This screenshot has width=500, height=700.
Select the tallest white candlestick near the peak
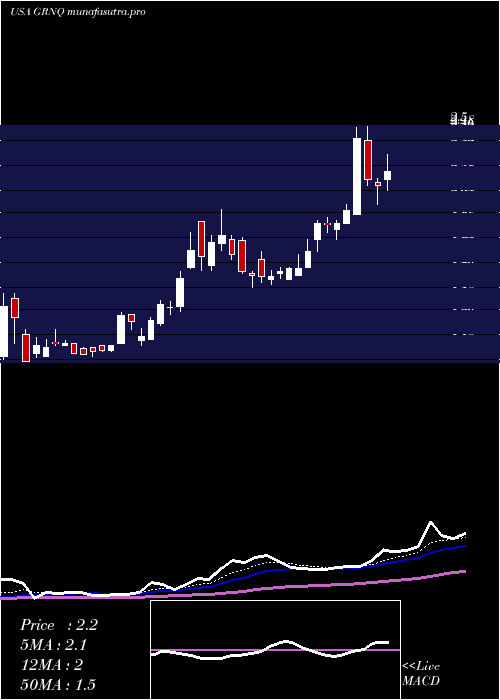(x=357, y=176)
